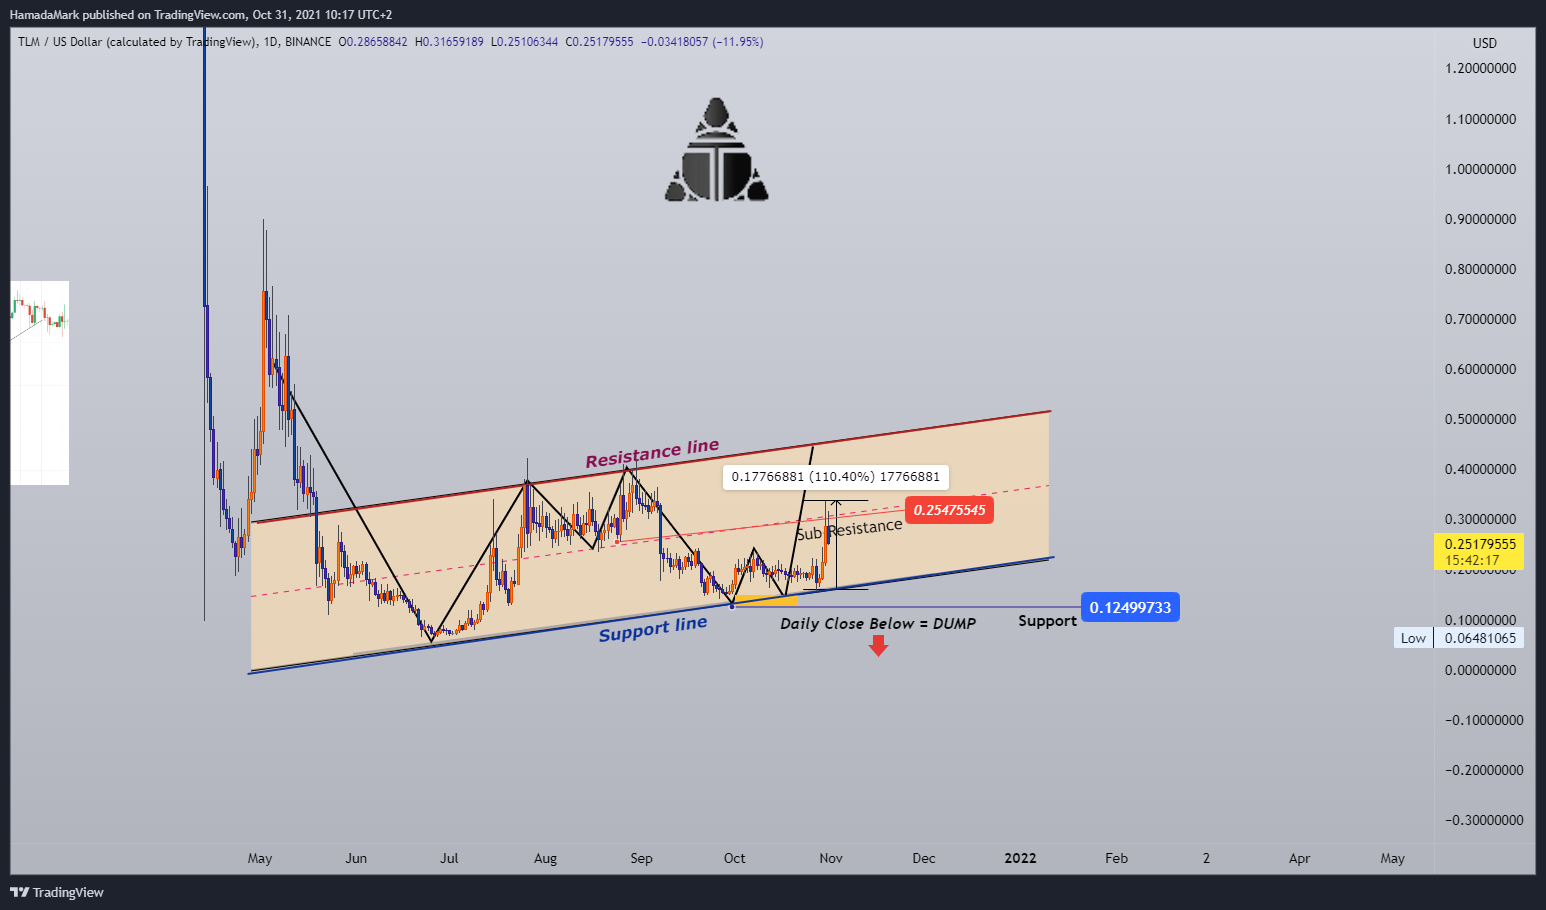This screenshot has height=910, width=1546.
Task: Click the yellow current price label 0.25179555
Action: 1480,551
